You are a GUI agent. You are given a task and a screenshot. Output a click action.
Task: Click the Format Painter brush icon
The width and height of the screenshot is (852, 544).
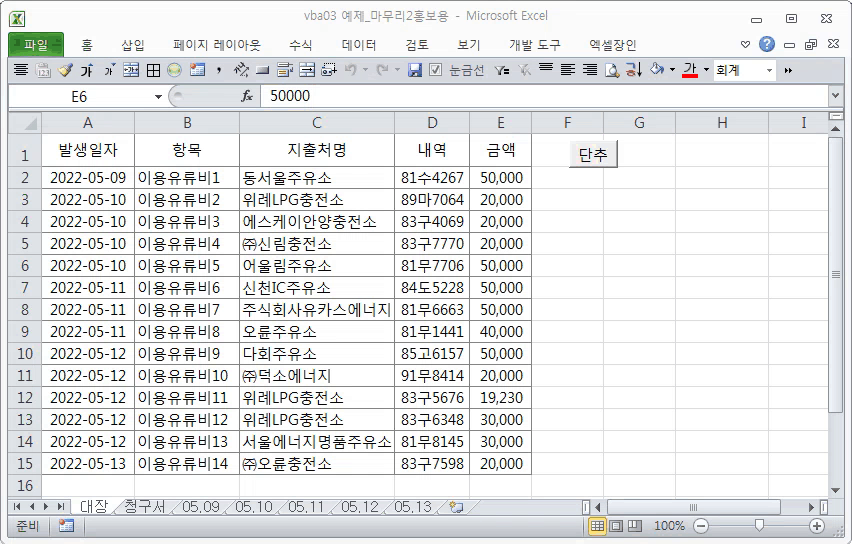(65, 70)
